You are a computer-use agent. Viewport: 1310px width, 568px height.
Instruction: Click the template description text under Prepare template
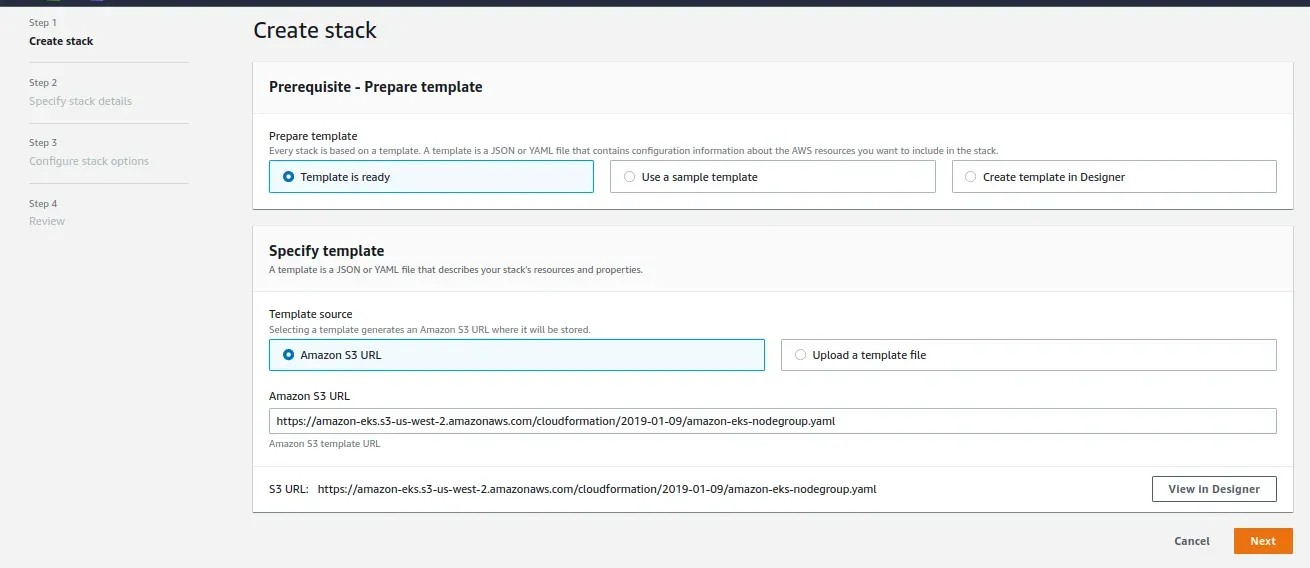pyautogui.click(x=633, y=151)
